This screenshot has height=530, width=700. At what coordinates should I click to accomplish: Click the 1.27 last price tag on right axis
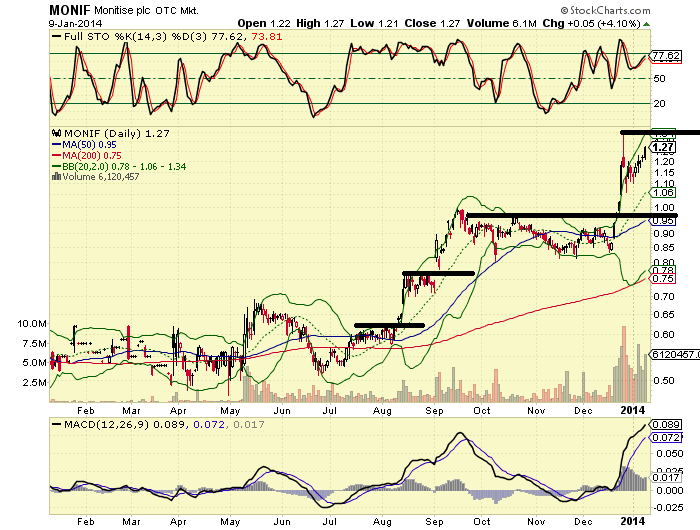click(x=663, y=147)
